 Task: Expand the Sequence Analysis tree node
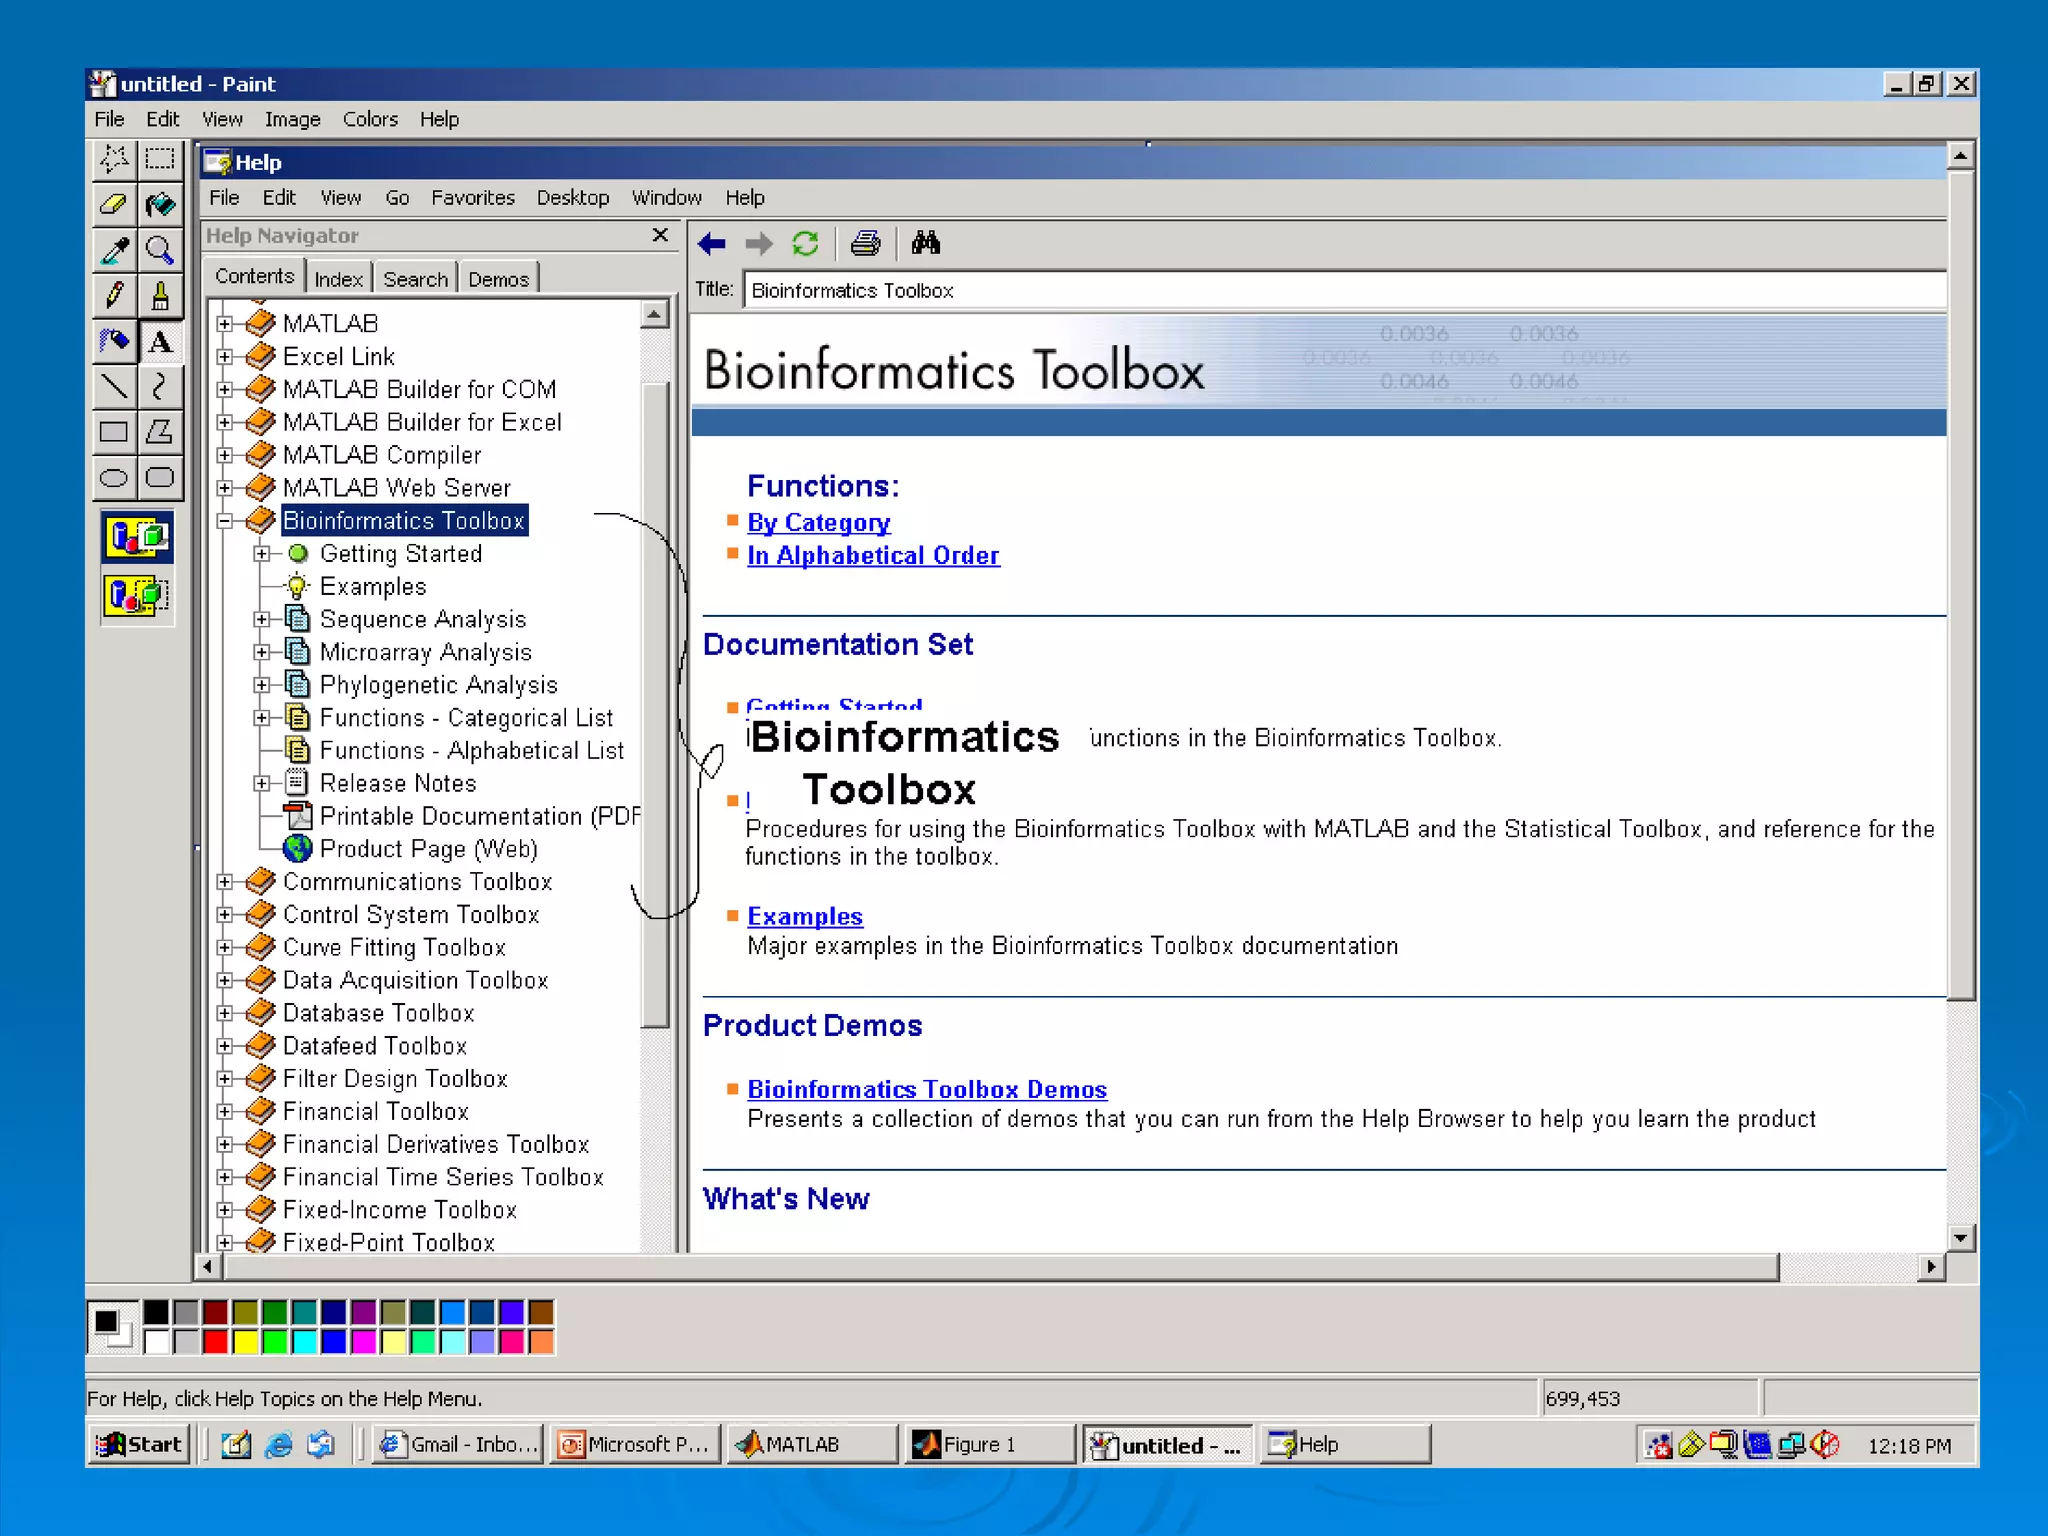[x=262, y=620]
